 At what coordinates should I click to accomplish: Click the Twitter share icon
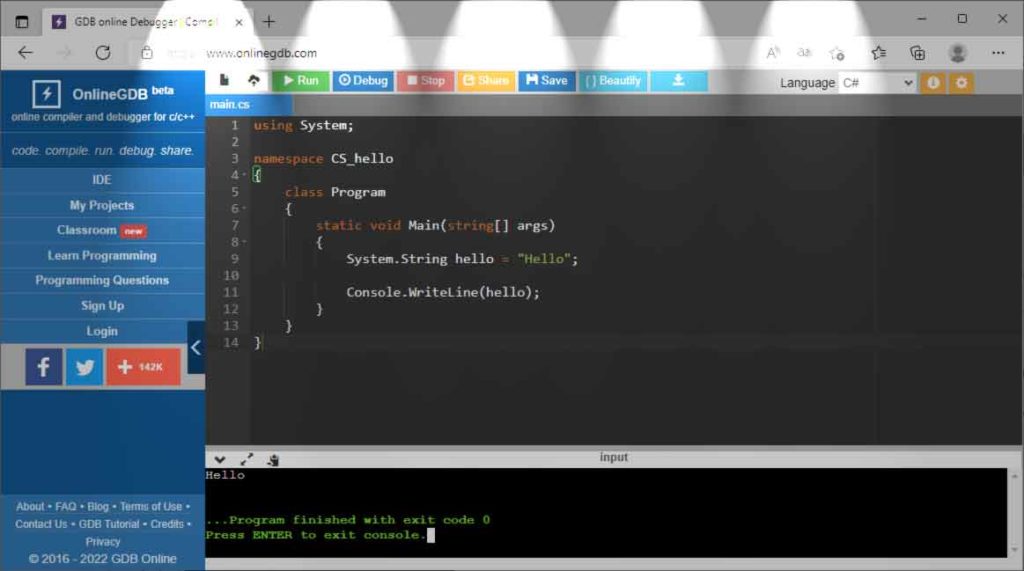point(85,367)
